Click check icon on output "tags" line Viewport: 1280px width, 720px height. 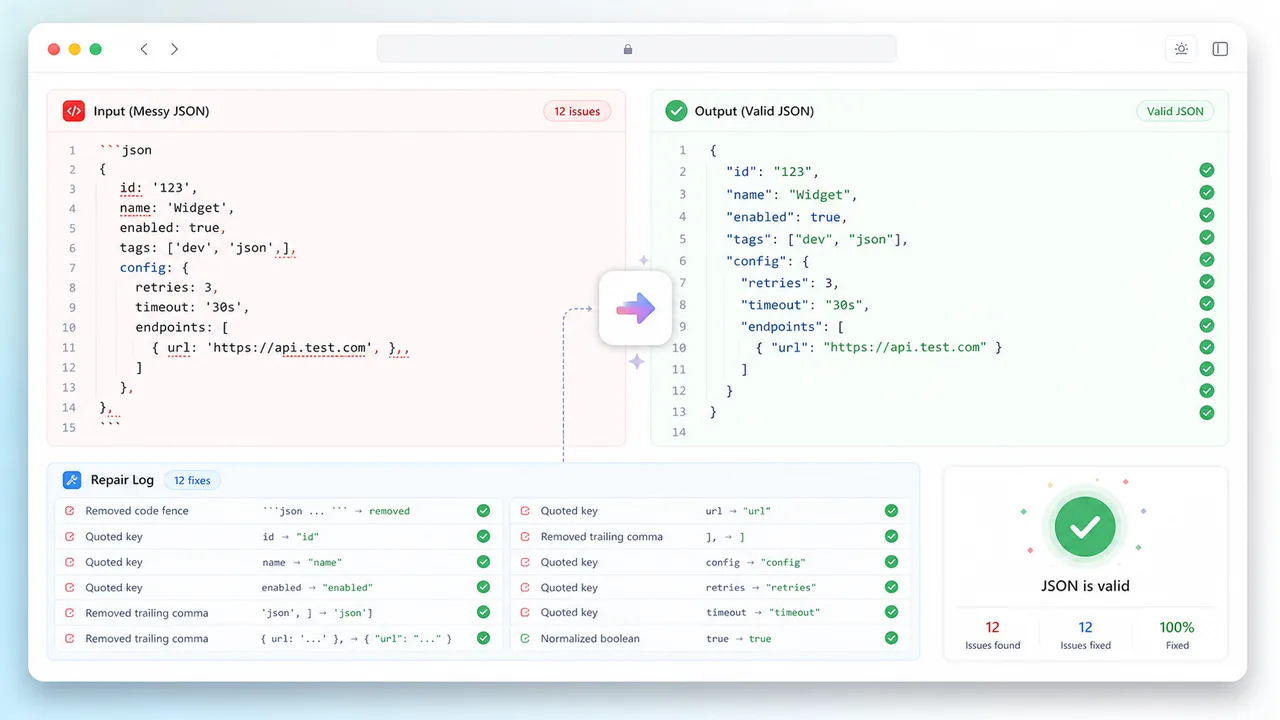(x=1207, y=237)
